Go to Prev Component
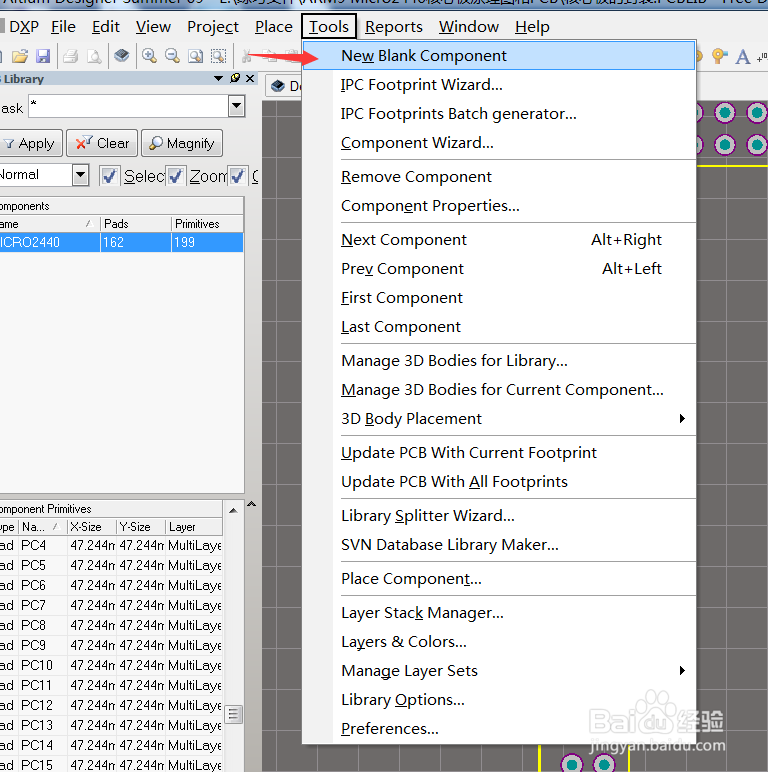 499,269
